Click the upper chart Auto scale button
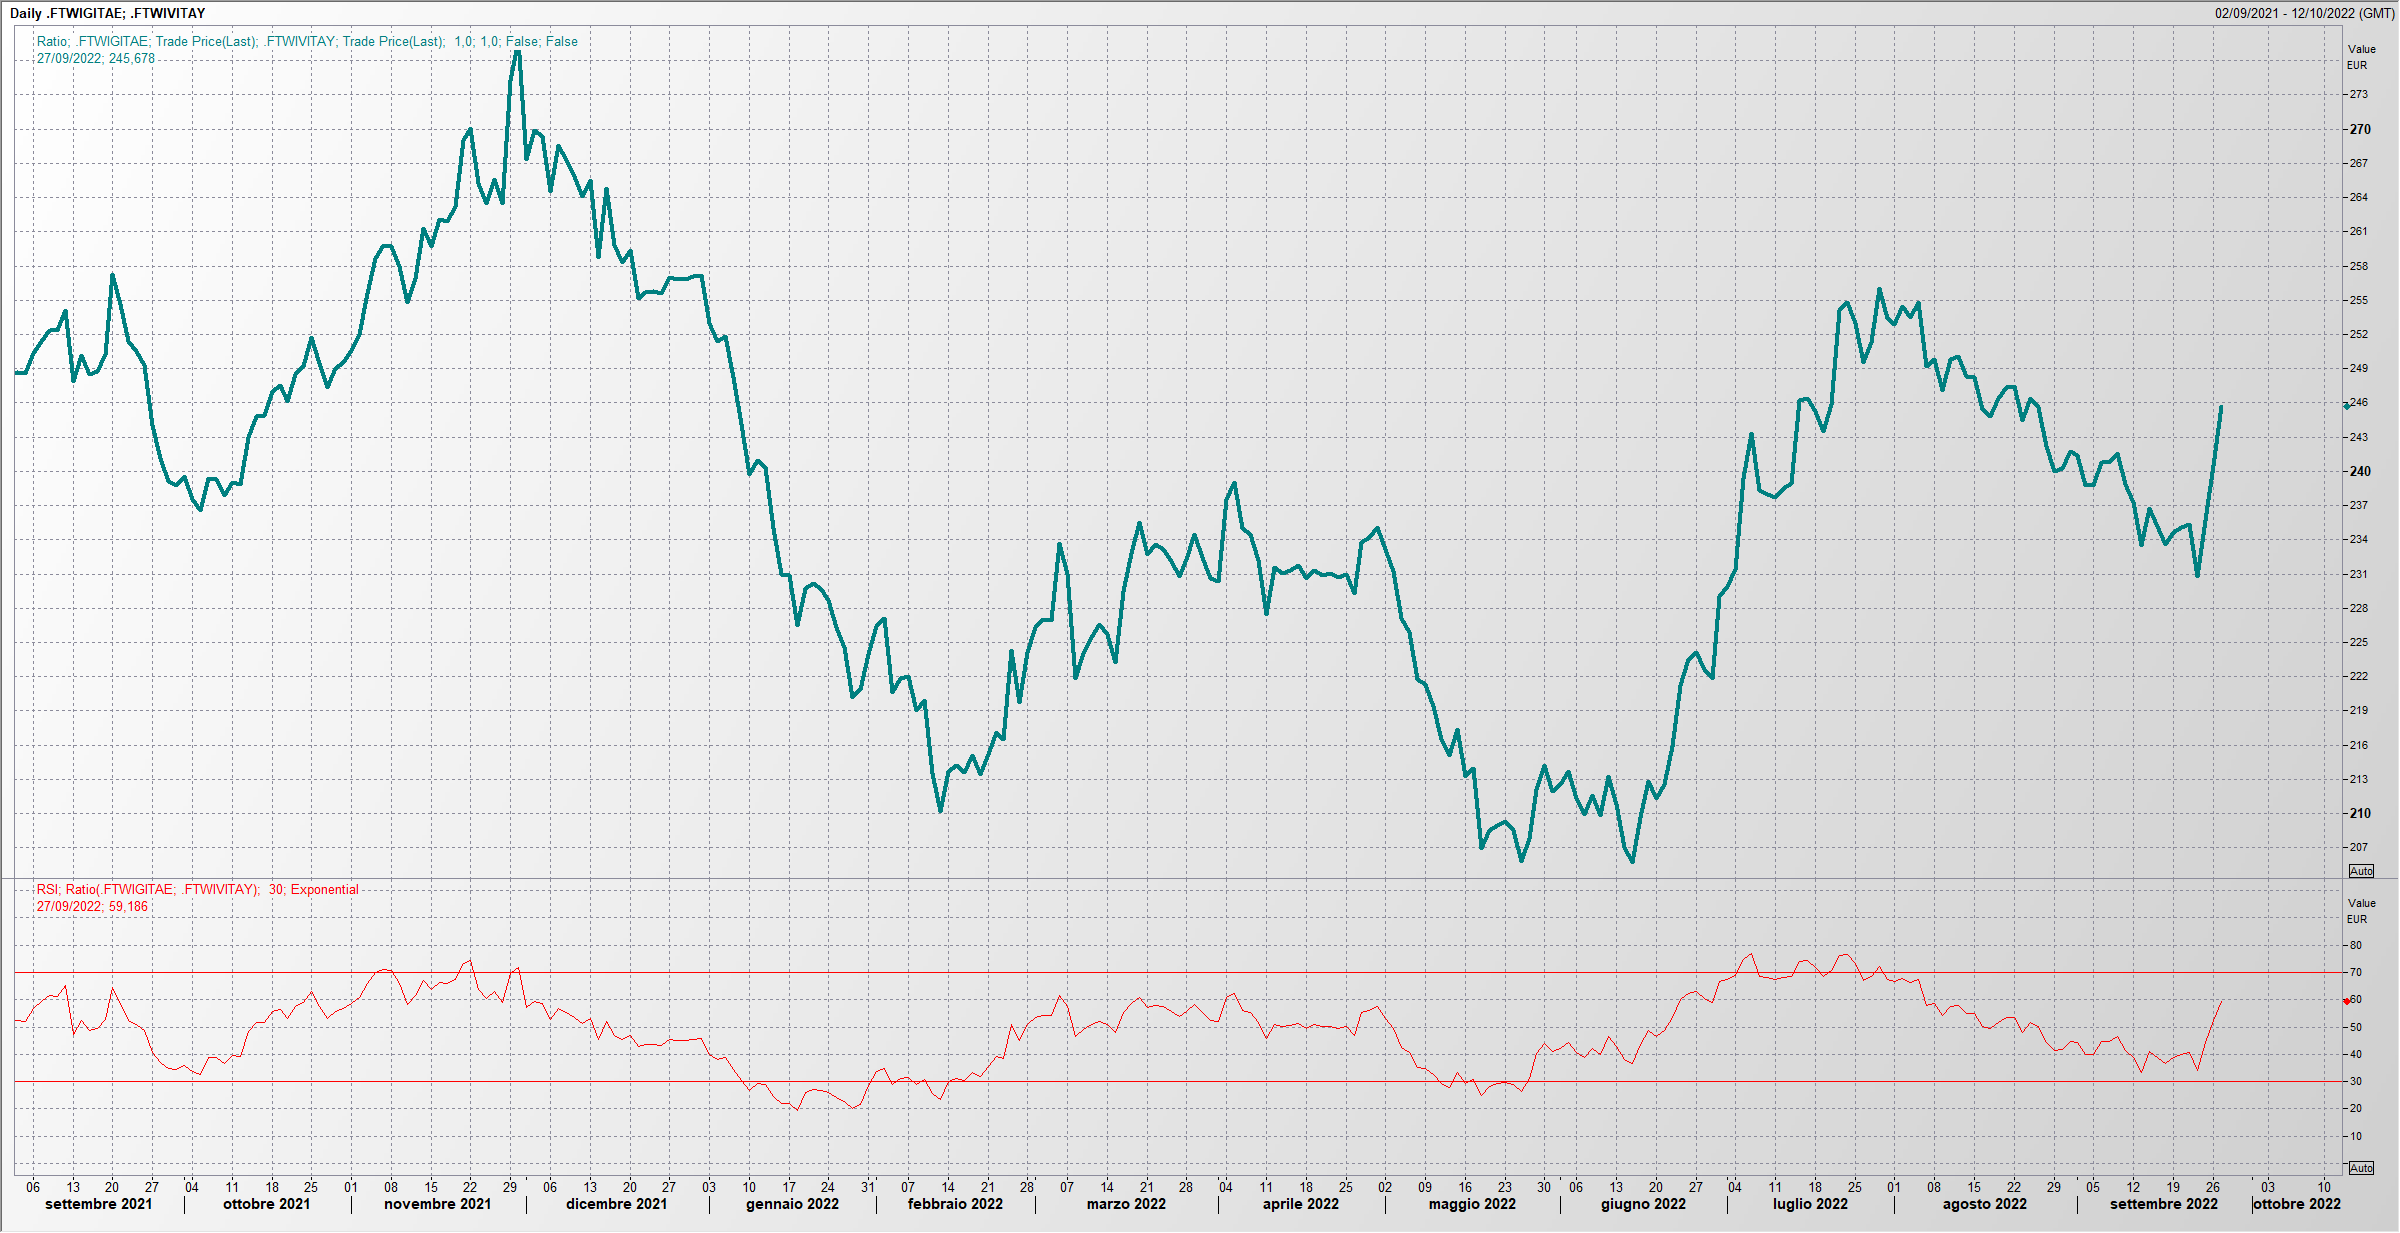Viewport: 2400px width, 1233px height. point(2361,871)
